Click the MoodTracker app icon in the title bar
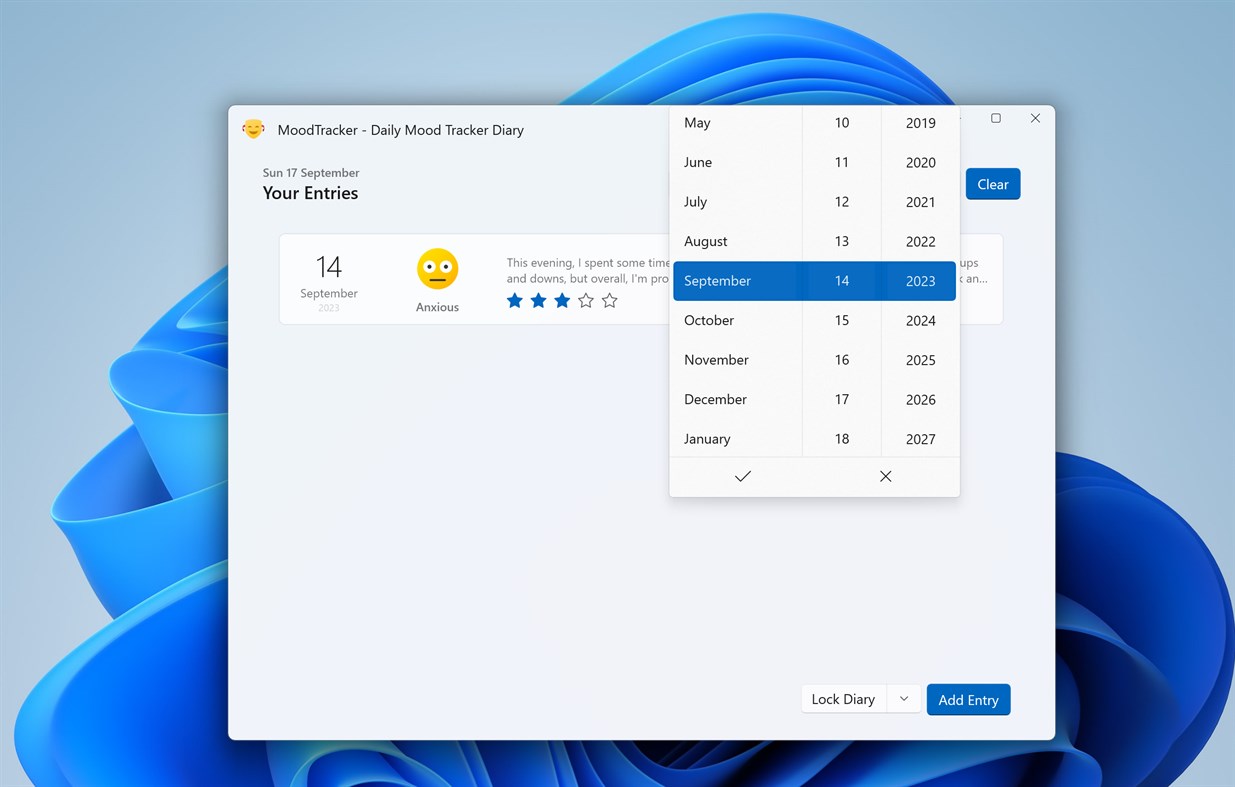This screenshot has height=787, width=1235. pos(253,129)
